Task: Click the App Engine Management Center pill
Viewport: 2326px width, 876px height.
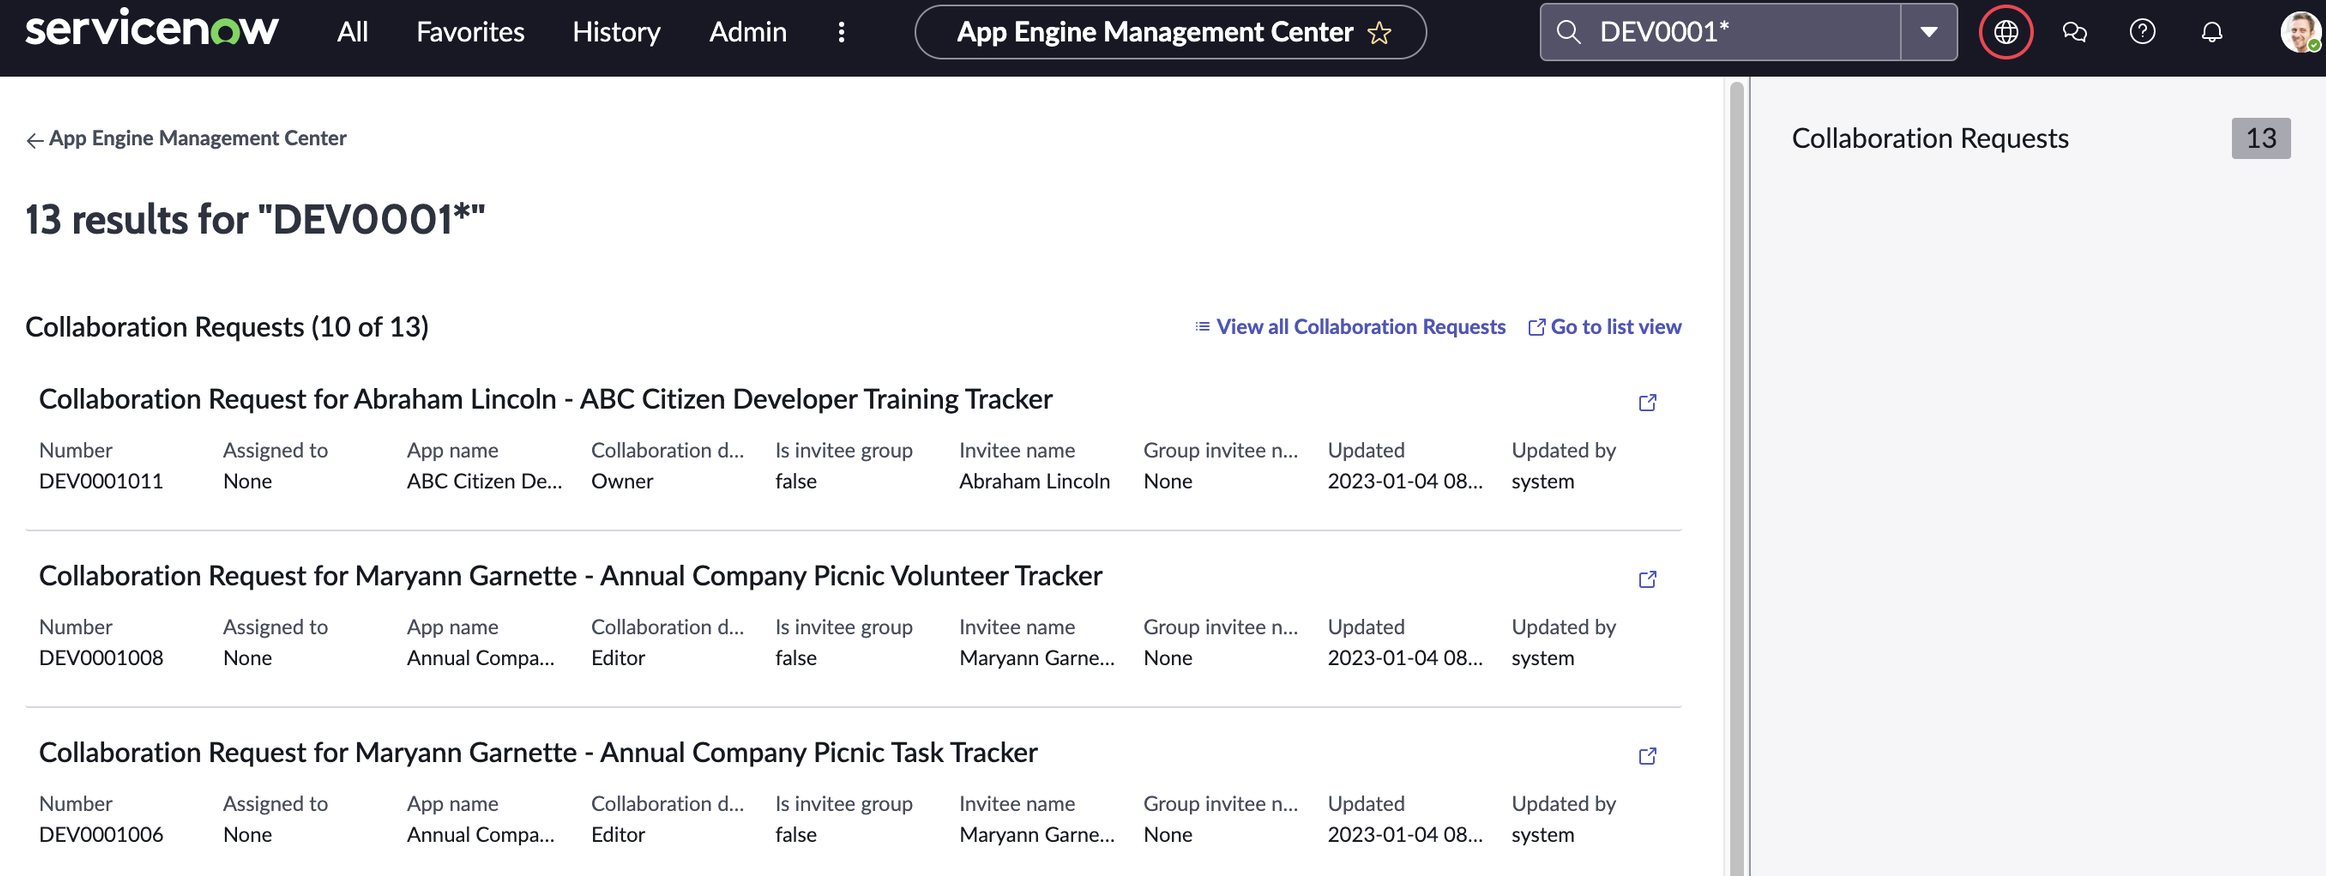Action: [1170, 32]
